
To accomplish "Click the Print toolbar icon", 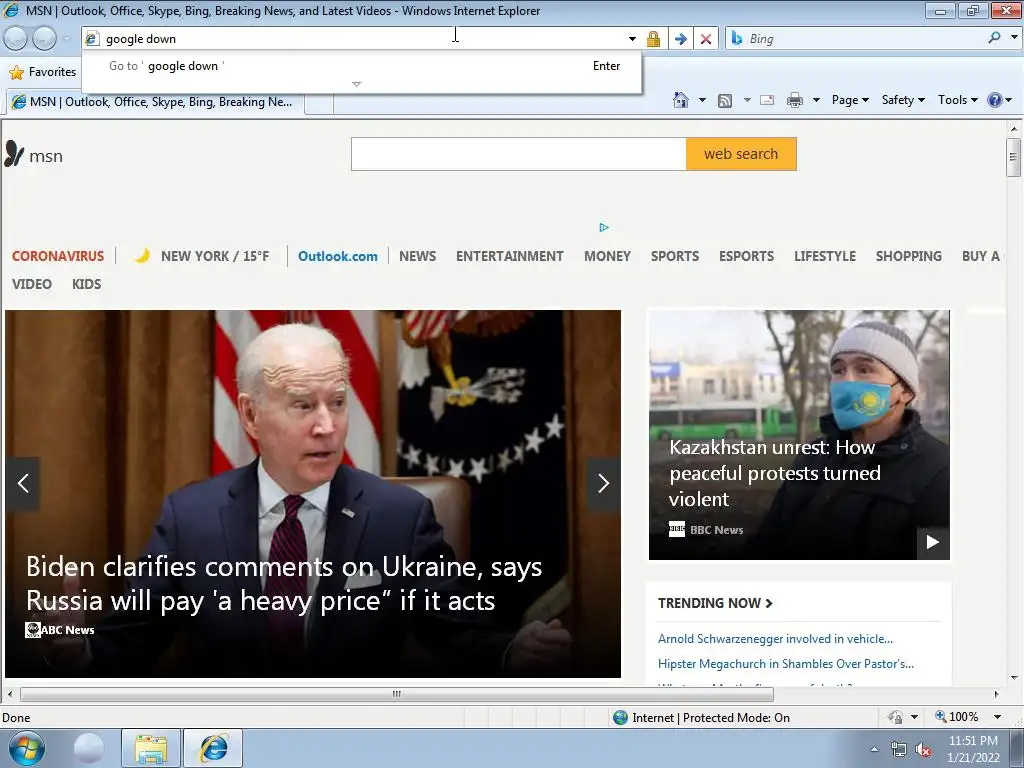I will (x=795, y=100).
